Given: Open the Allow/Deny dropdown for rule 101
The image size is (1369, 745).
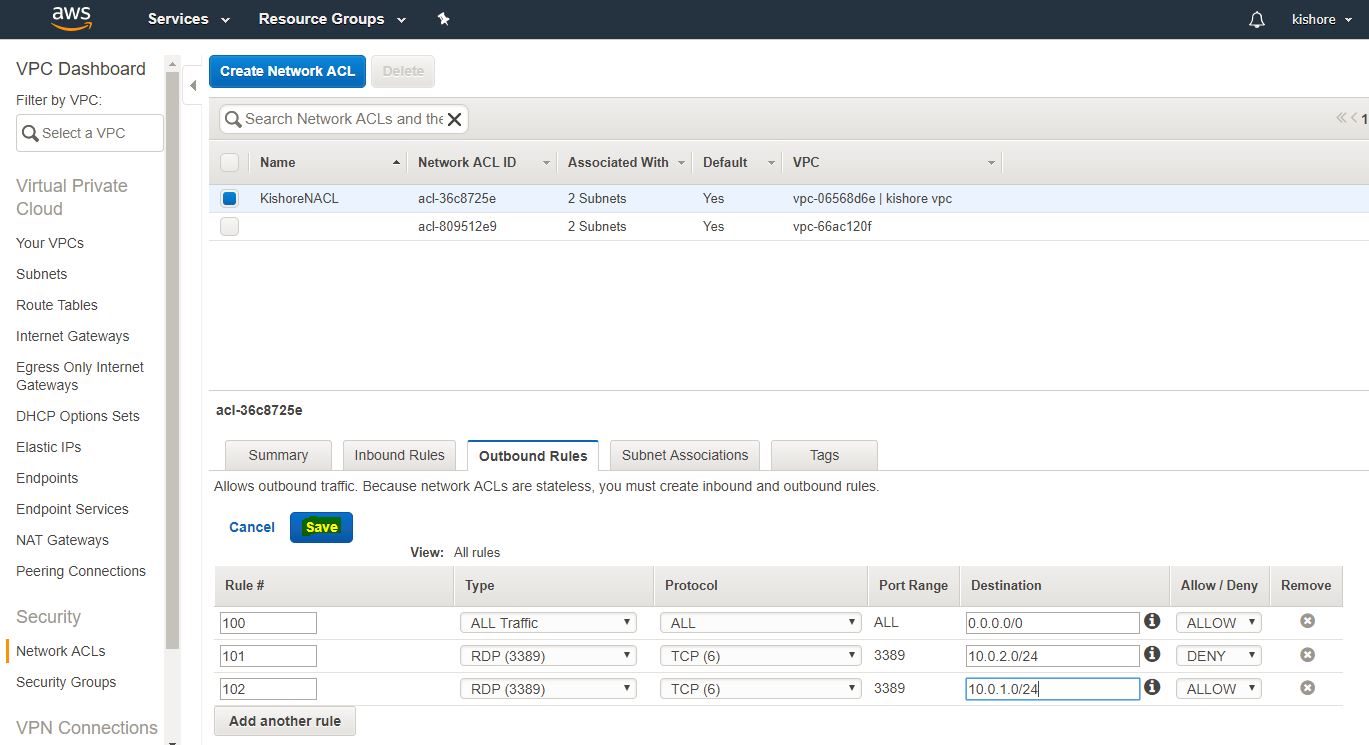Looking at the screenshot, I should 1218,656.
